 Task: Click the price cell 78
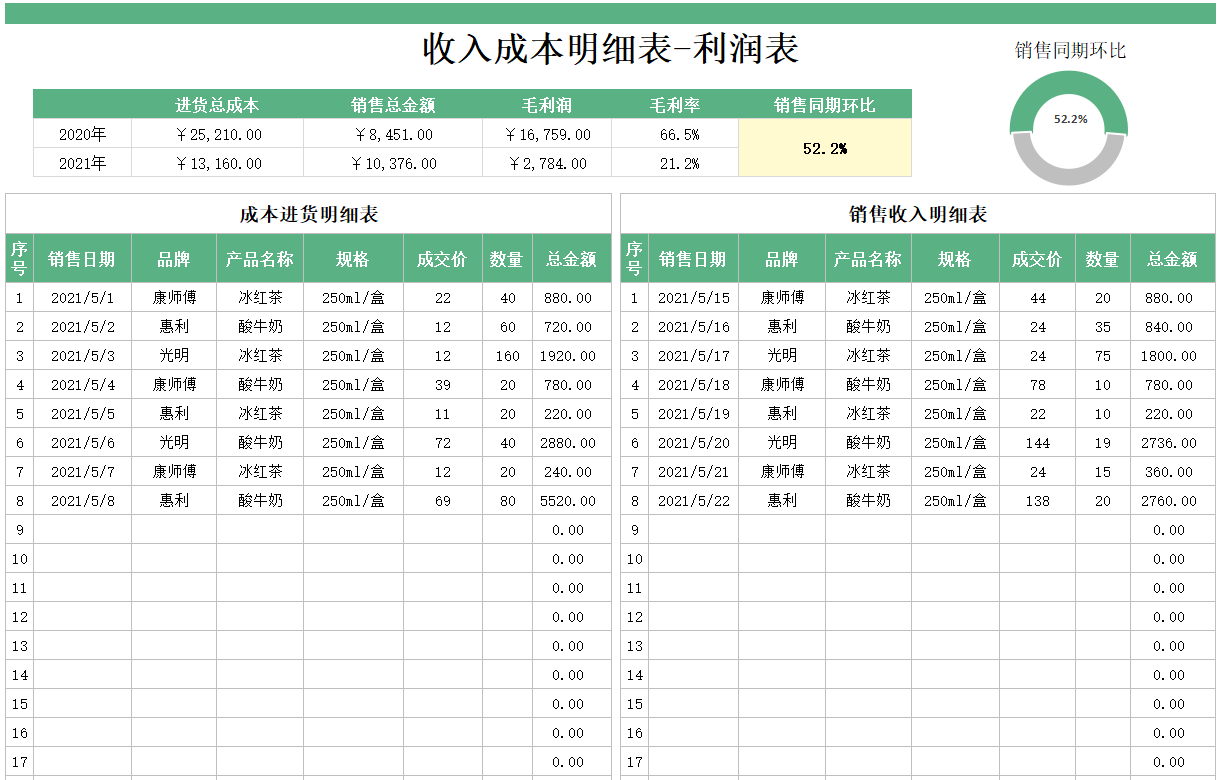coord(1038,385)
